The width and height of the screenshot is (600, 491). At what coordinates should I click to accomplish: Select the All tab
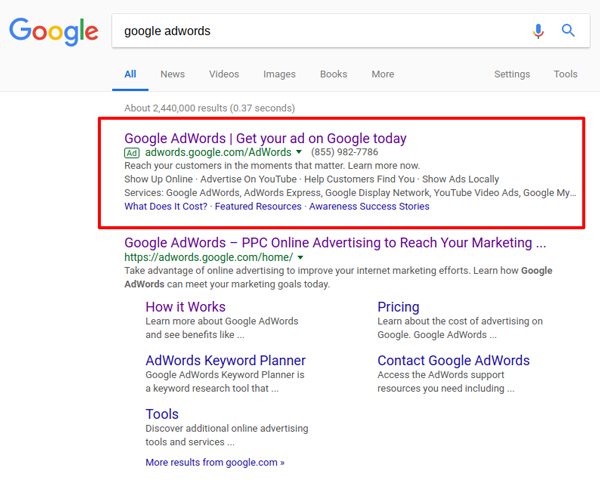[x=130, y=74]
